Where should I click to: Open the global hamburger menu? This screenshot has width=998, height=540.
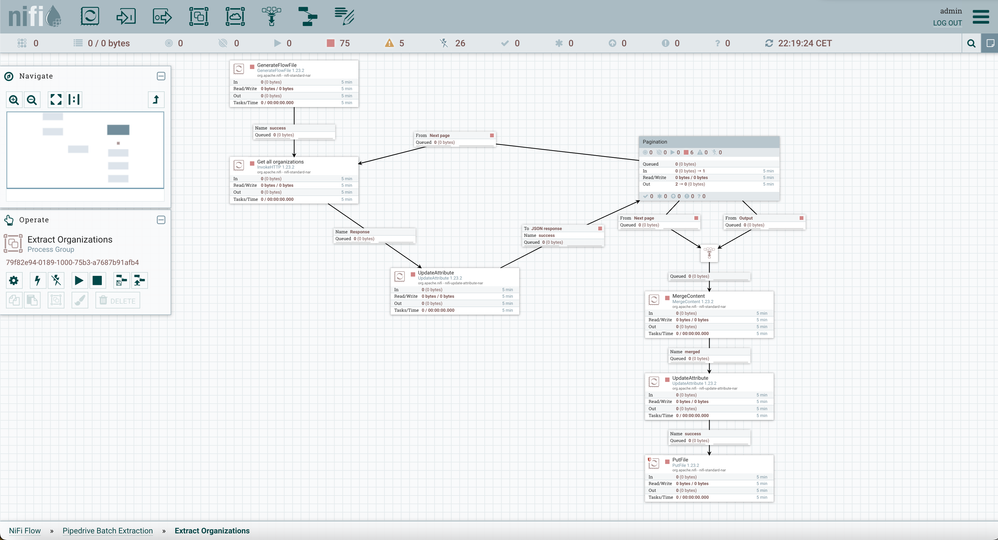980,16
